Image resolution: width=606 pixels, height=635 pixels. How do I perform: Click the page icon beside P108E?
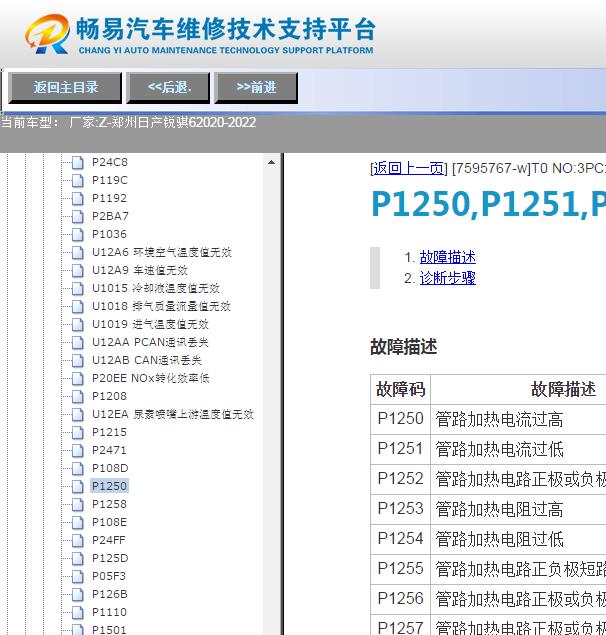(77, 522)
